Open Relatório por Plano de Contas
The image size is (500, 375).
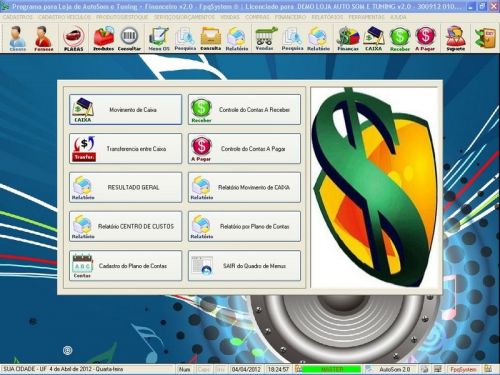click(244, 226)
